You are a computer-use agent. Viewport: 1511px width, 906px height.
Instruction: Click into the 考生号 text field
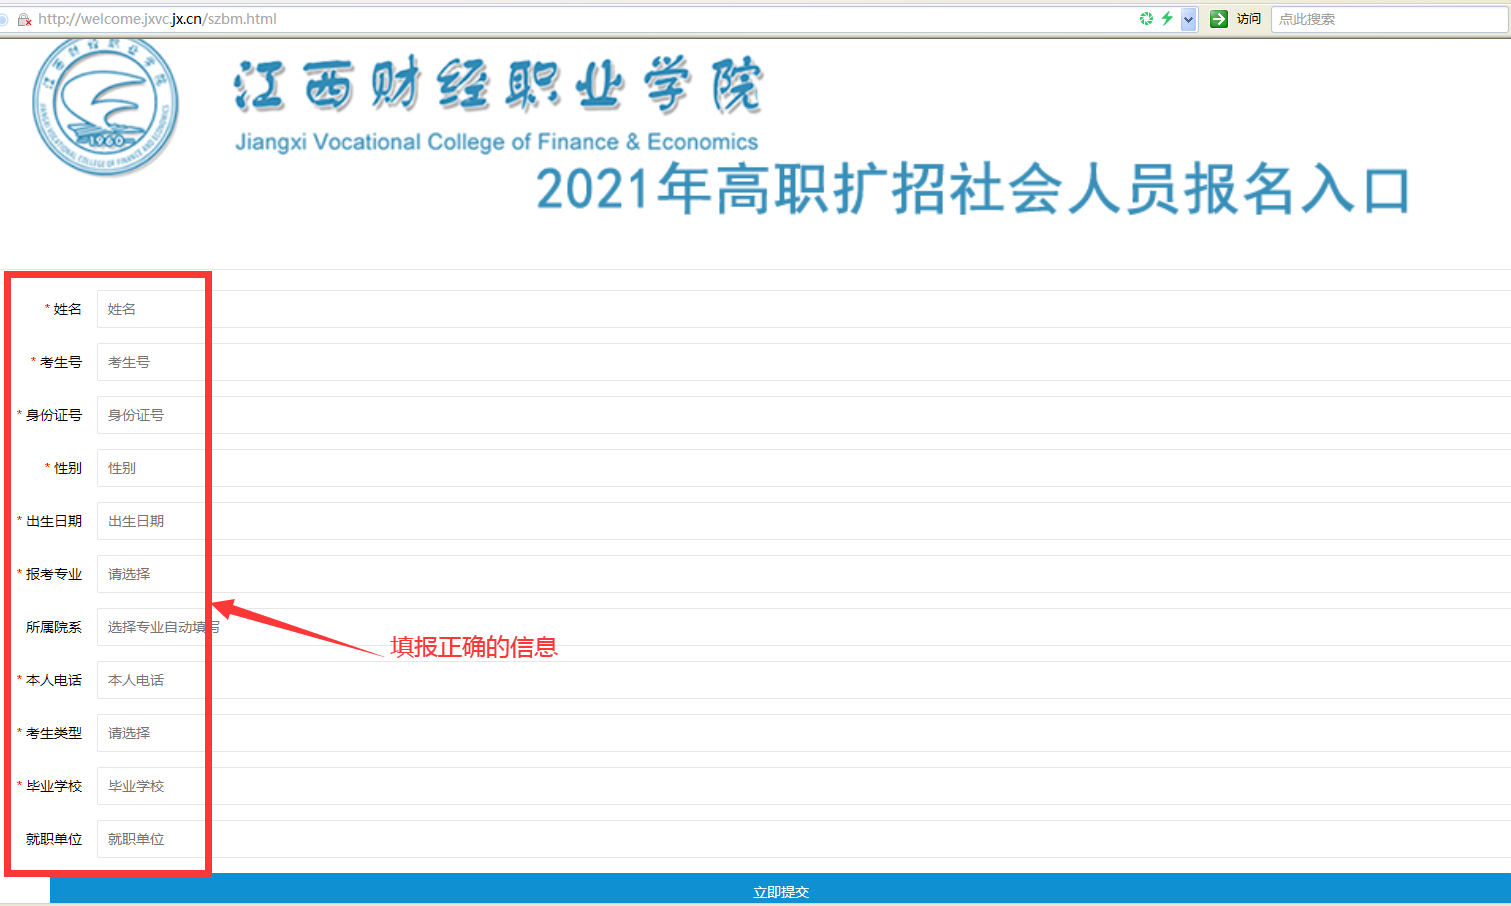[800, 362]
